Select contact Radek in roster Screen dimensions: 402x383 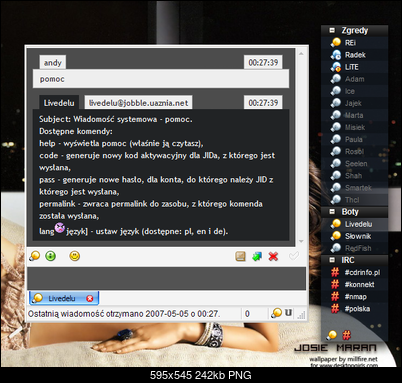point(355,55)
